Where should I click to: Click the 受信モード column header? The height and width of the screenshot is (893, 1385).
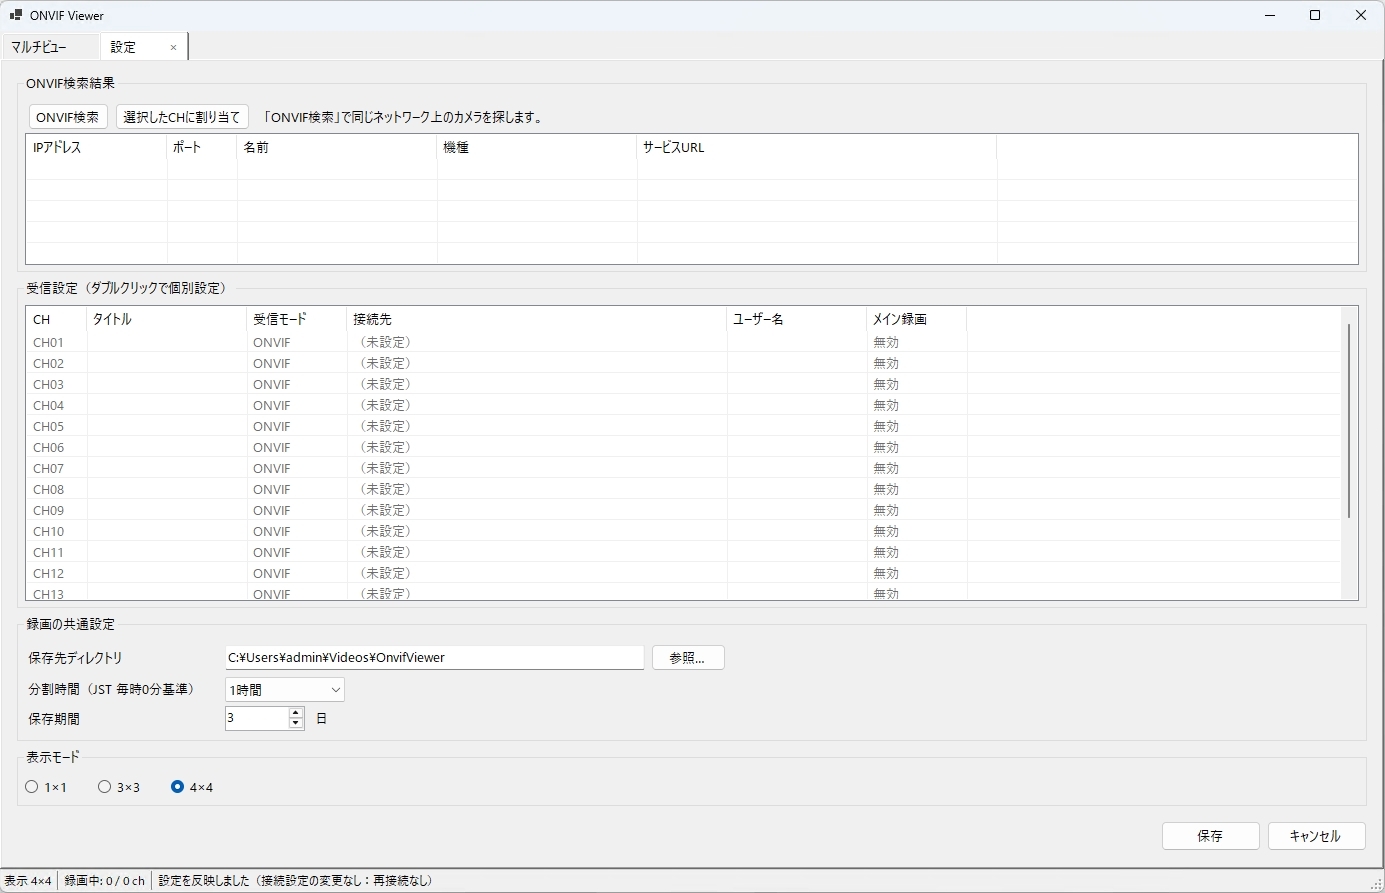[297, 319]
